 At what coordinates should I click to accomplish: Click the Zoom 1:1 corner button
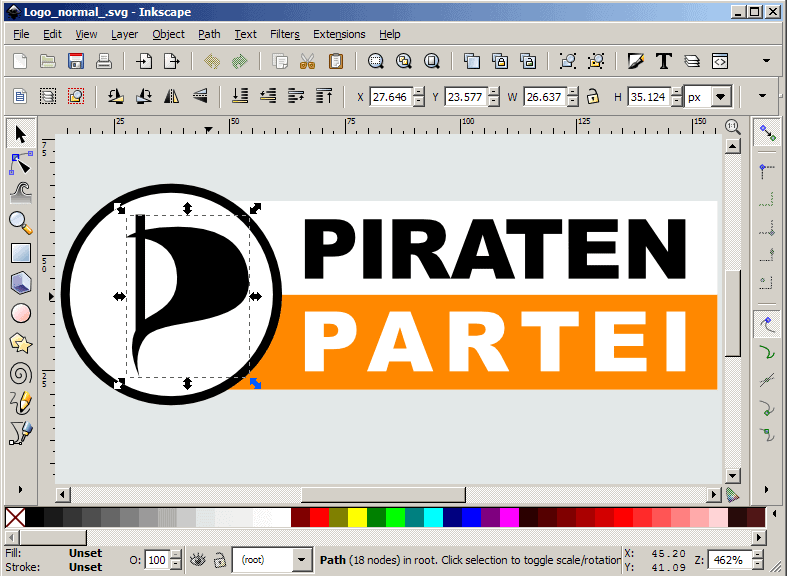point(733,126)
